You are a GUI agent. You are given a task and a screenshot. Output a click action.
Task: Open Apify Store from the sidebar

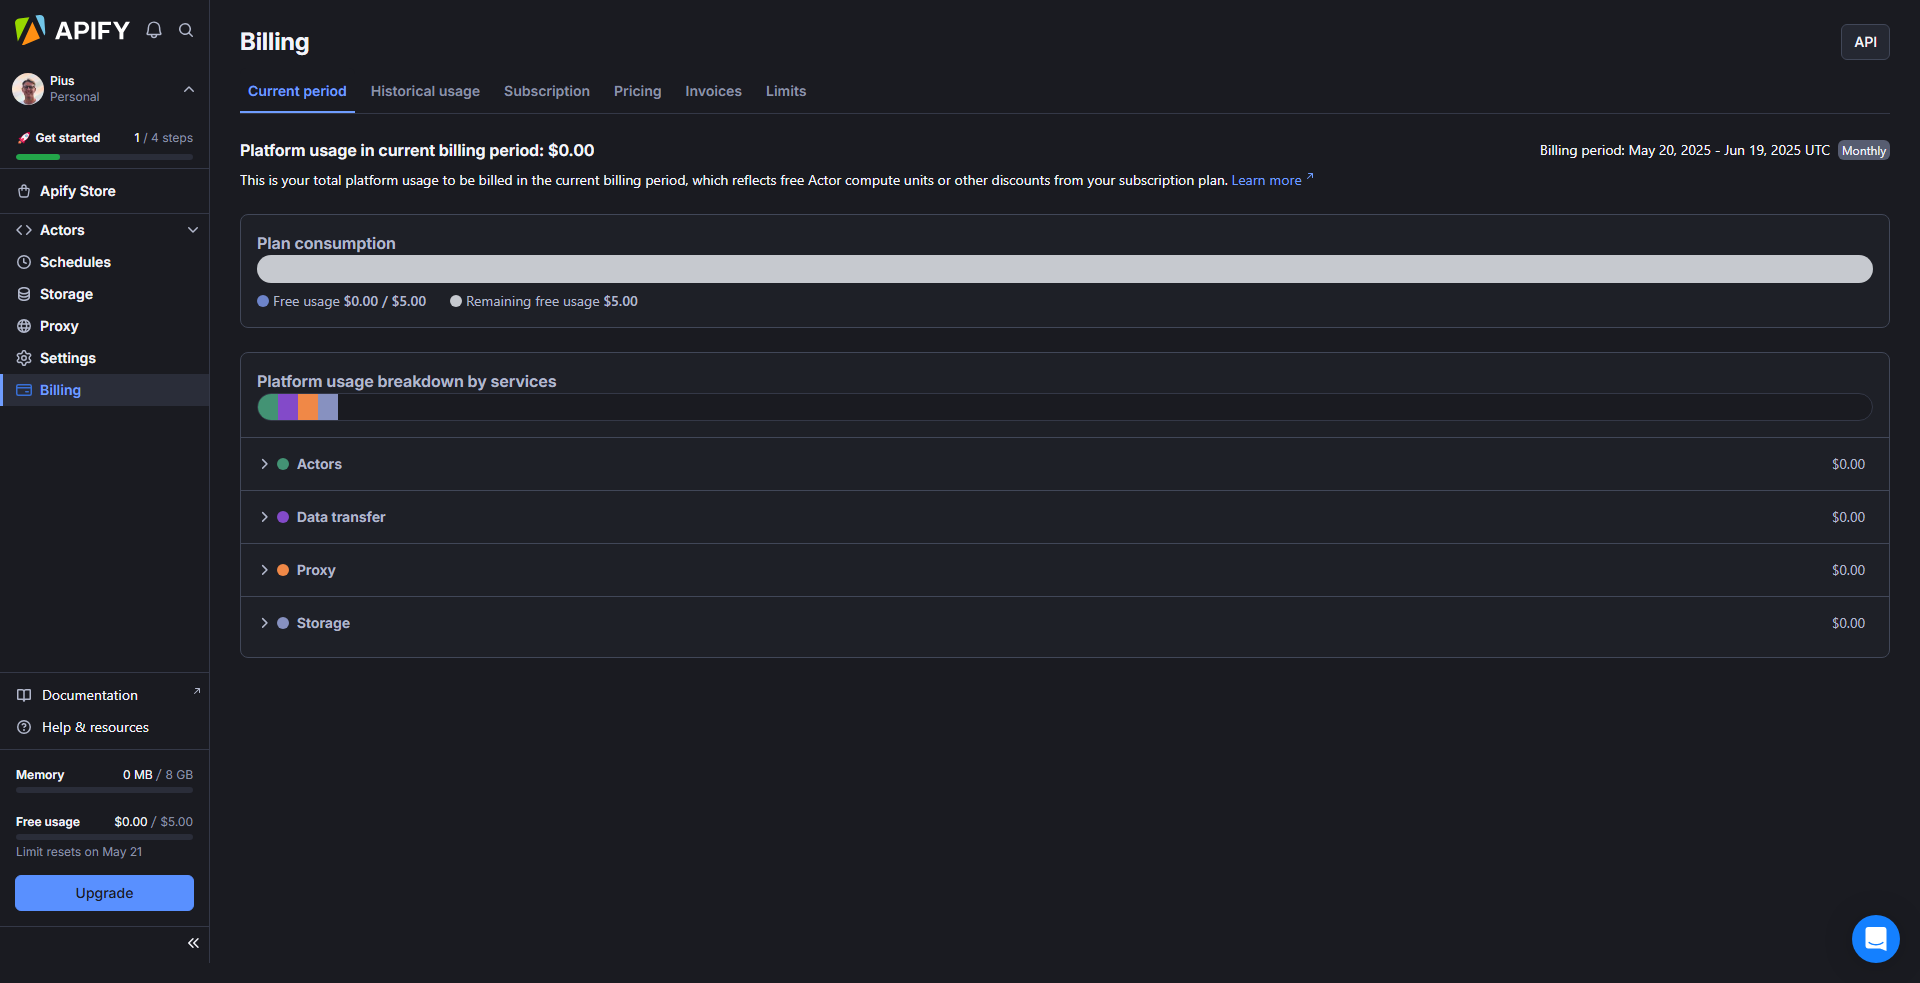77,191
